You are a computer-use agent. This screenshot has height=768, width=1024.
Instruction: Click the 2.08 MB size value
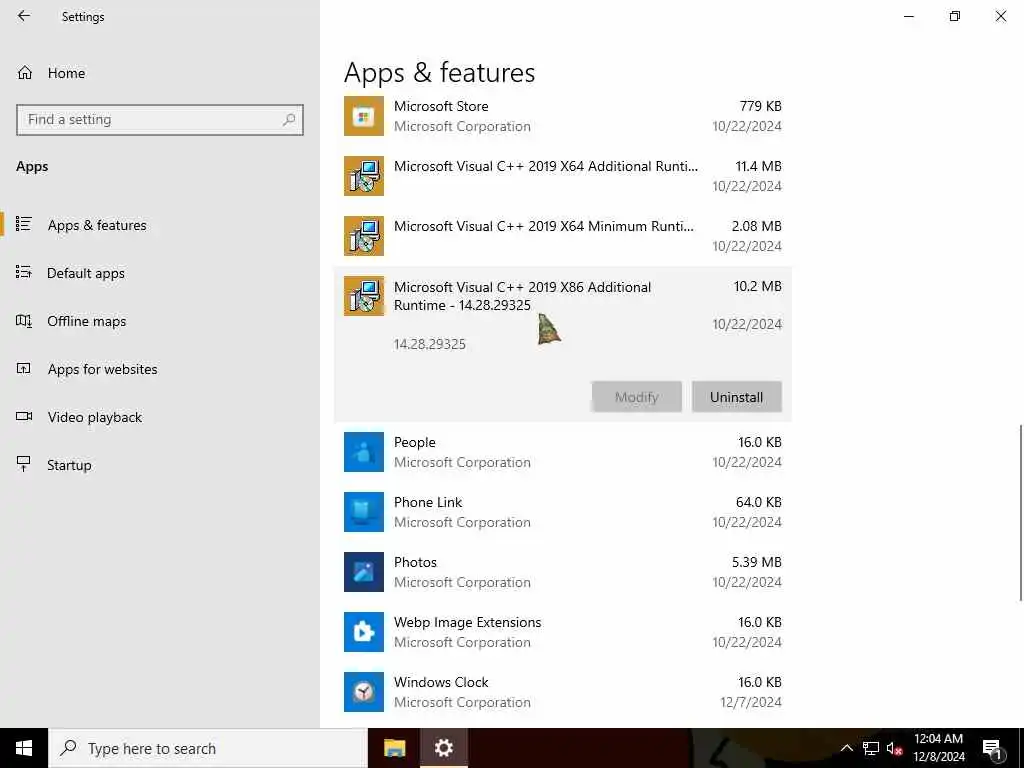coord(756,226)
